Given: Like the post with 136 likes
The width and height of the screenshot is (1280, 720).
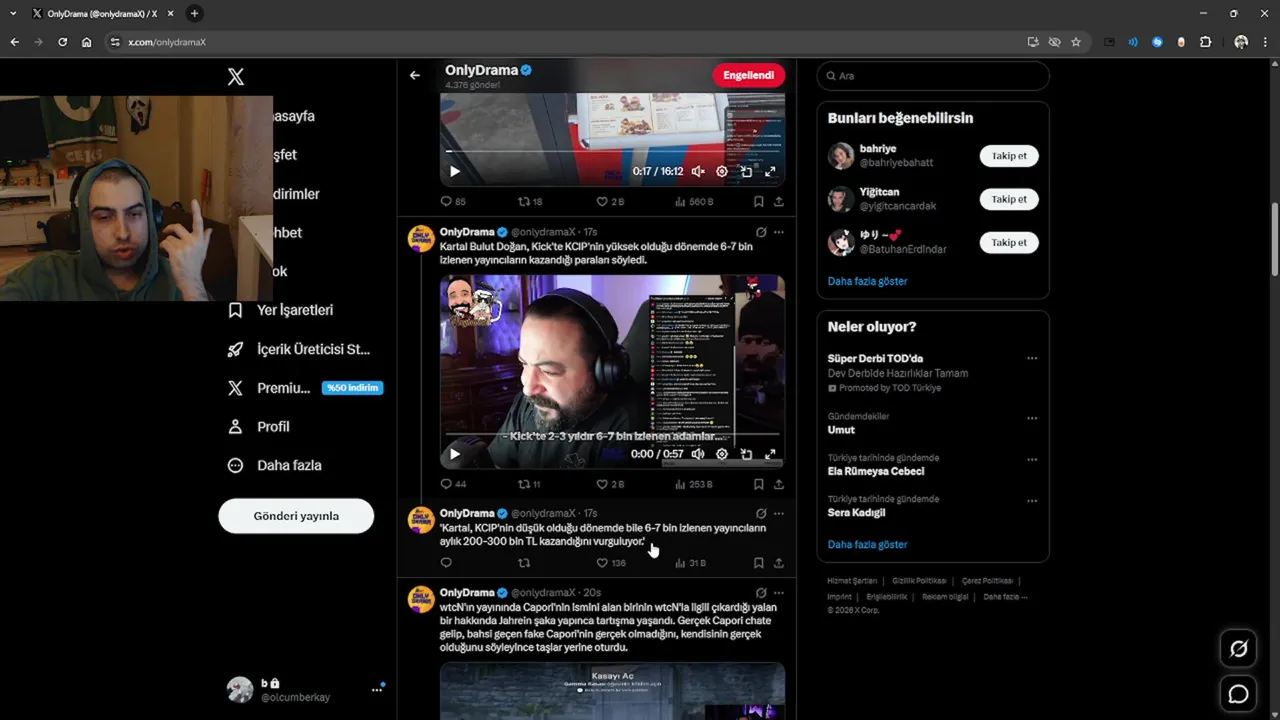Looking at the screenshot, I should coord(611,563).
